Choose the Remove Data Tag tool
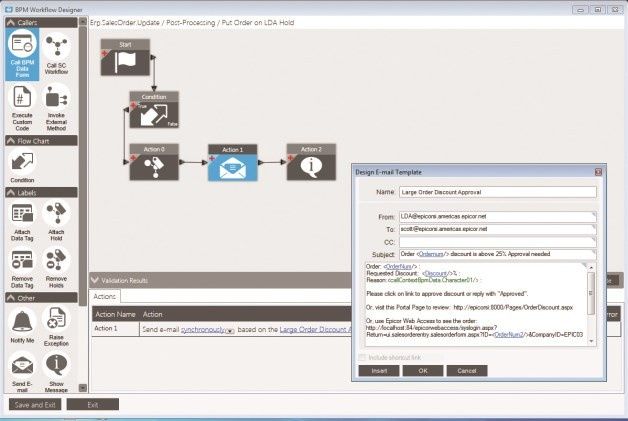The height and width of the screenshot is (421, 628). coord(22,268)
